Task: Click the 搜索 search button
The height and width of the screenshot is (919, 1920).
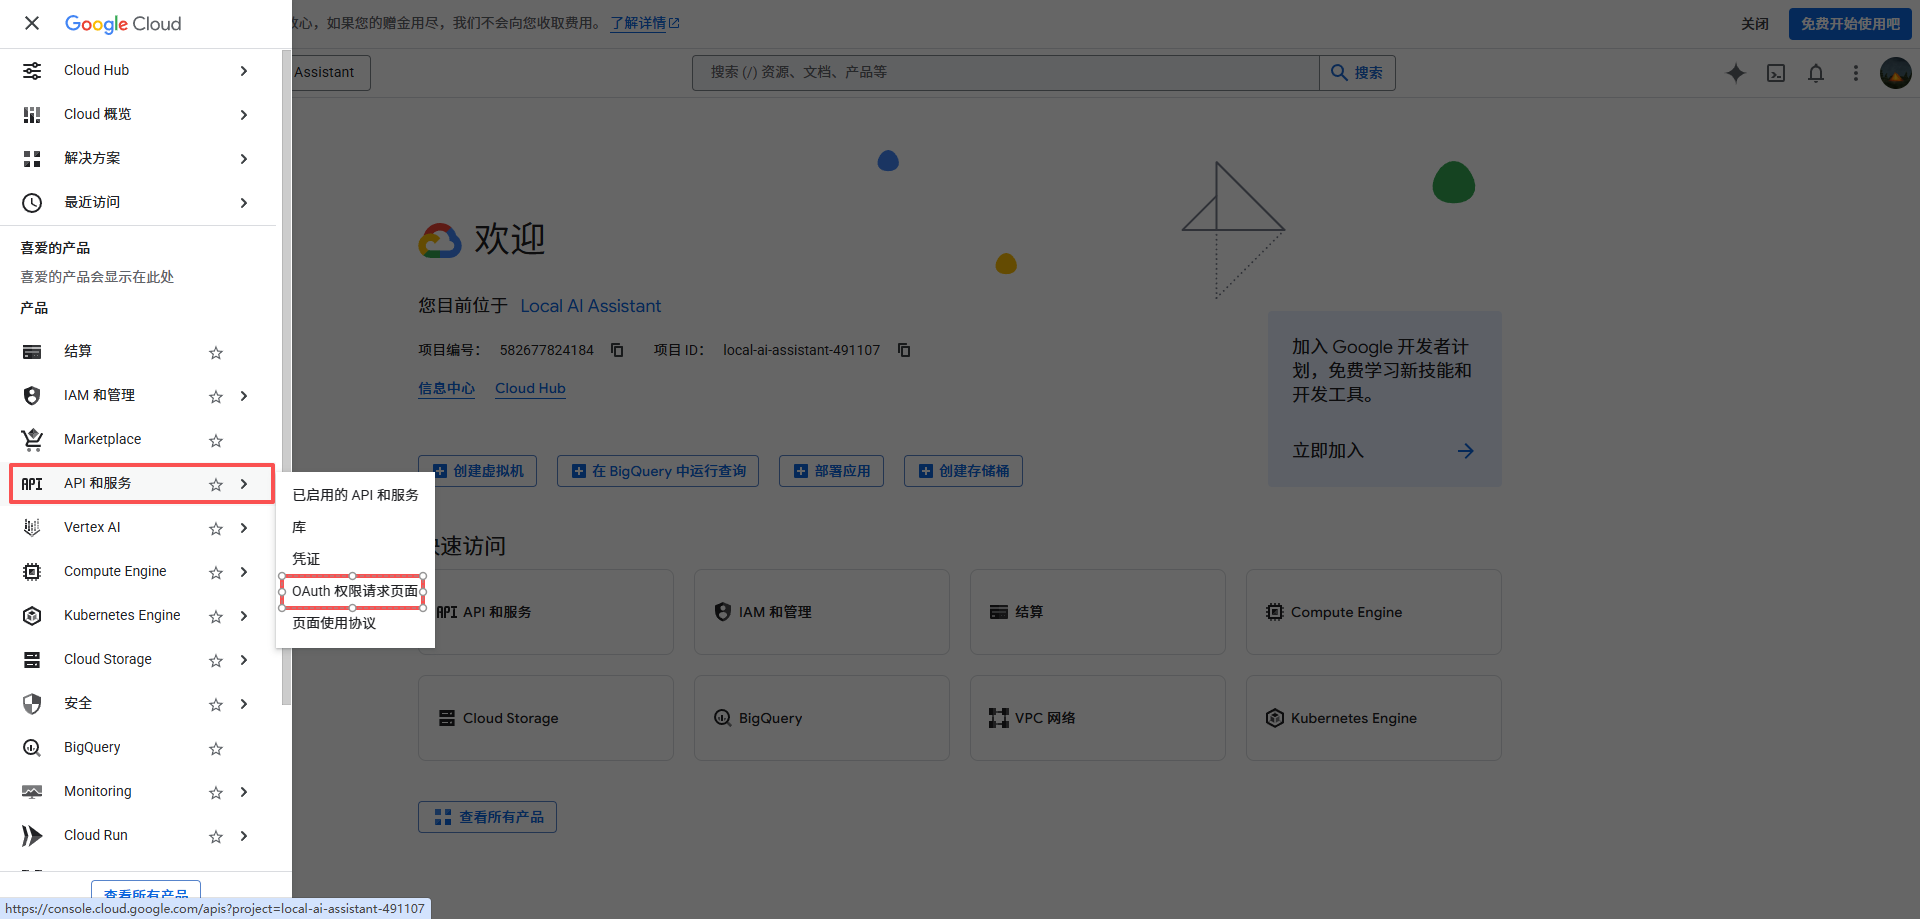Action: coord(1357,73)
